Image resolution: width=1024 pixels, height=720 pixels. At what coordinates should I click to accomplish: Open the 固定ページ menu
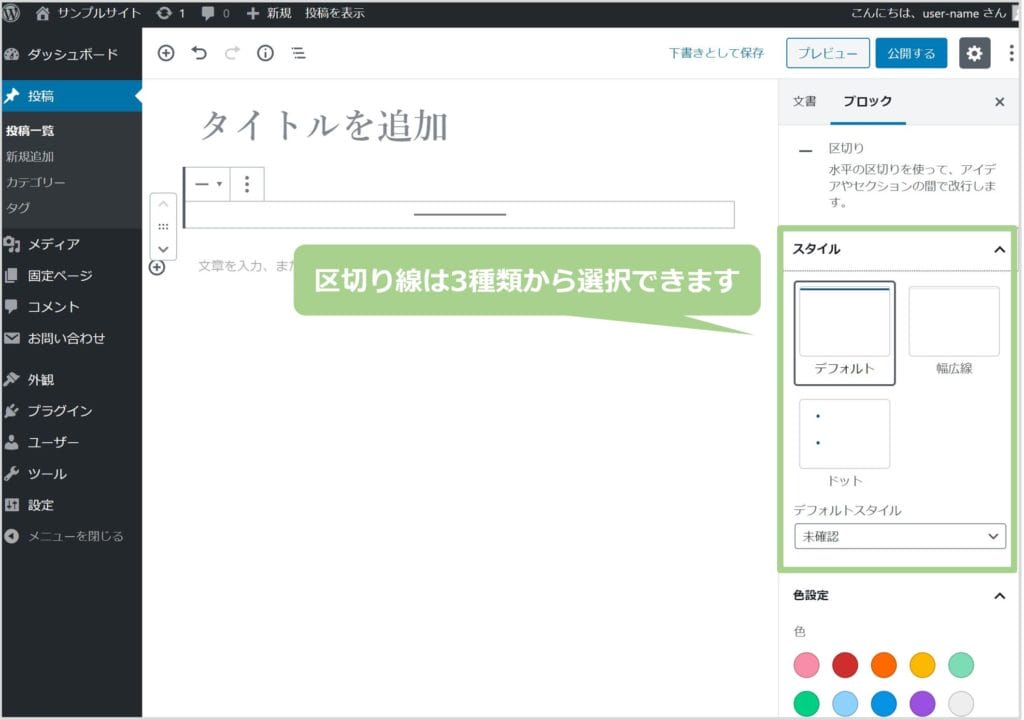click(x=71, y=276)
